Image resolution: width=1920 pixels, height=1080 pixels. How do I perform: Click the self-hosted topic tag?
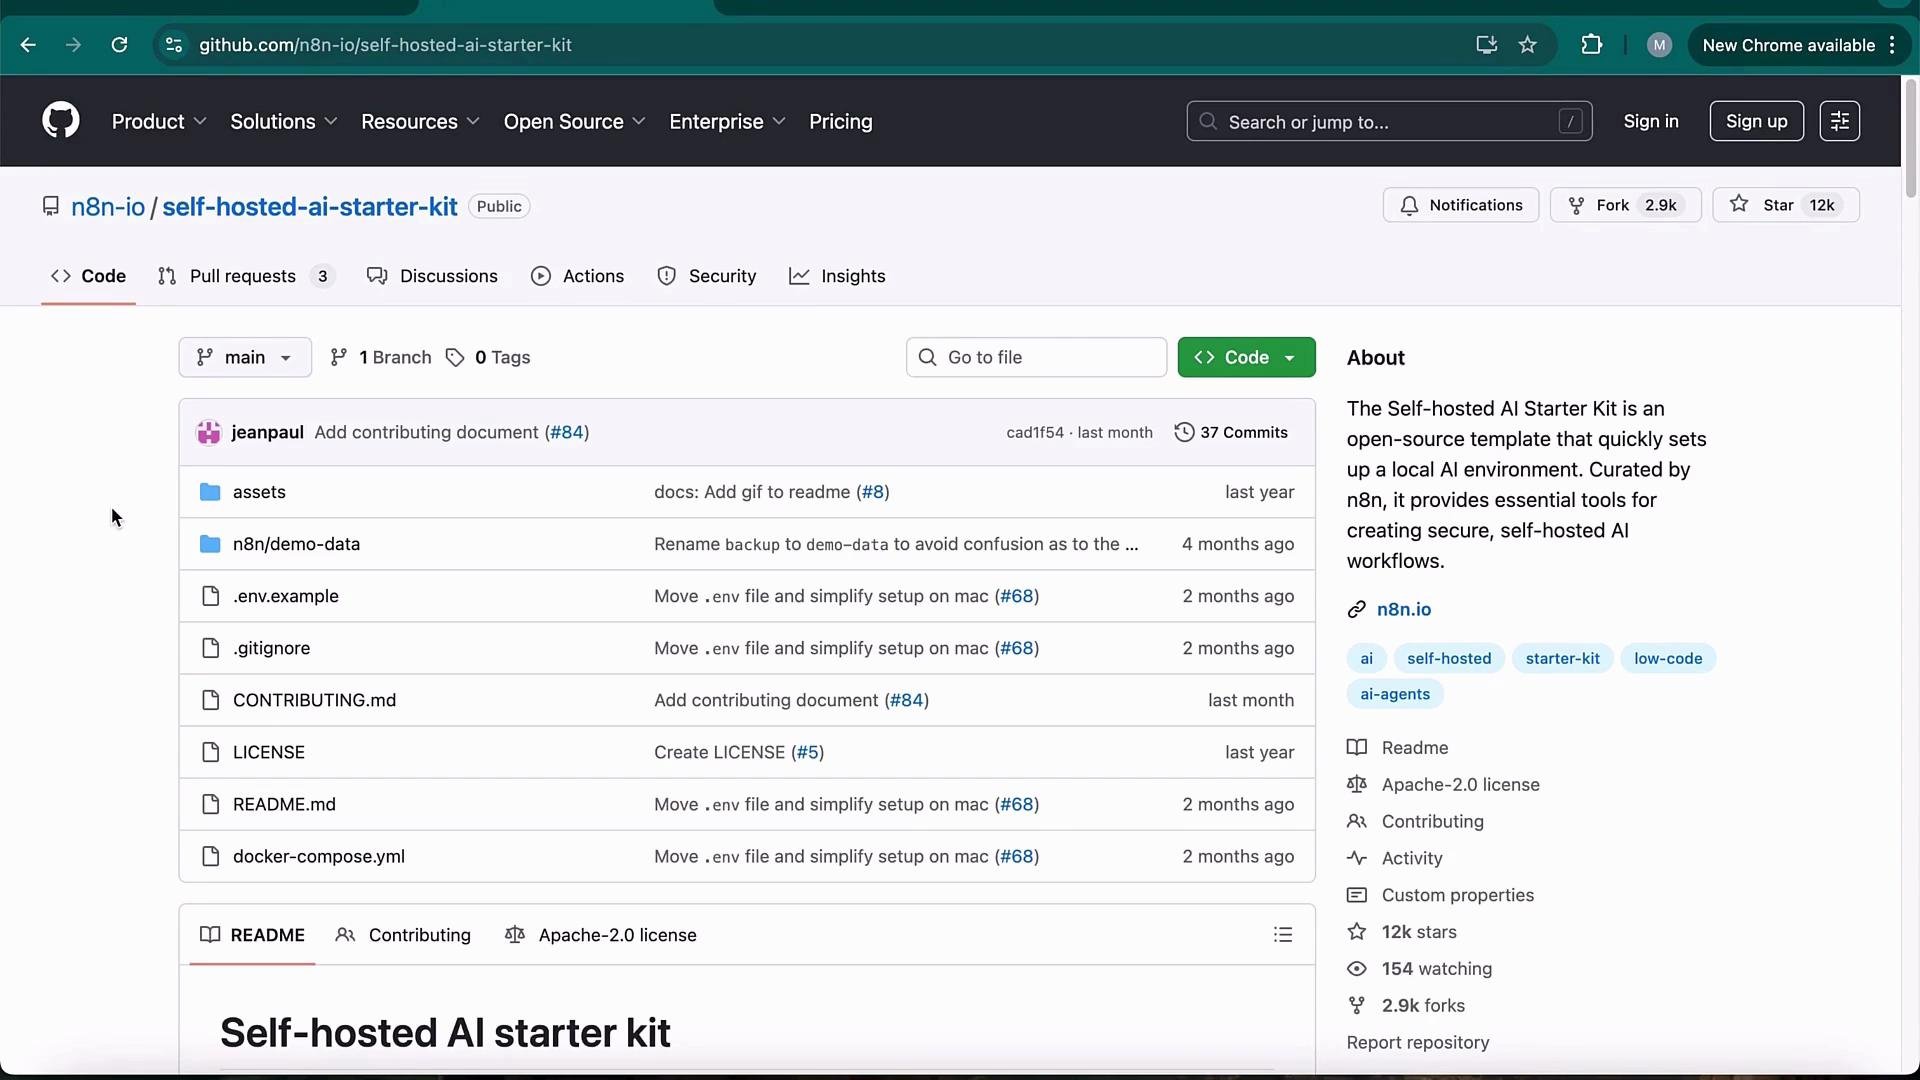click(x=1449, y=658)
